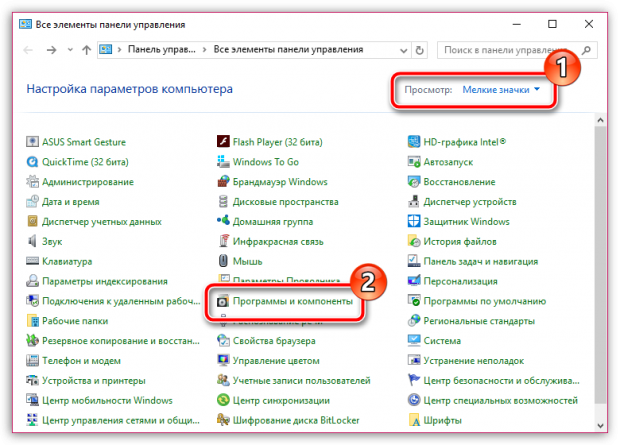The image size is (620, 445).
Task: Open Программы по умолчанию link
Action: point(484,301)
